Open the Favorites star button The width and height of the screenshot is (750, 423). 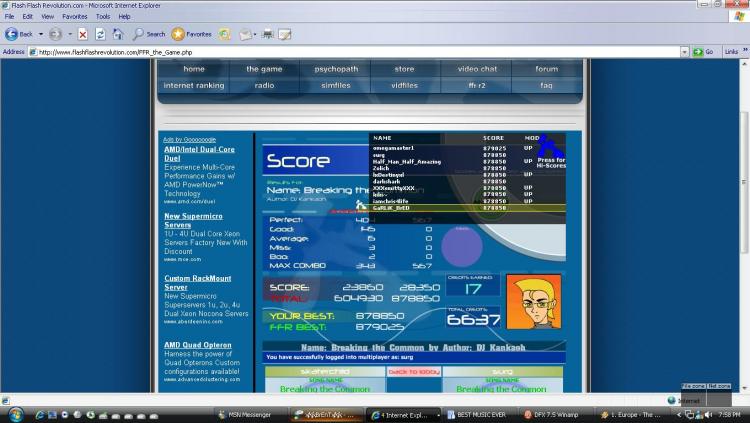click(x=191, y=34)
